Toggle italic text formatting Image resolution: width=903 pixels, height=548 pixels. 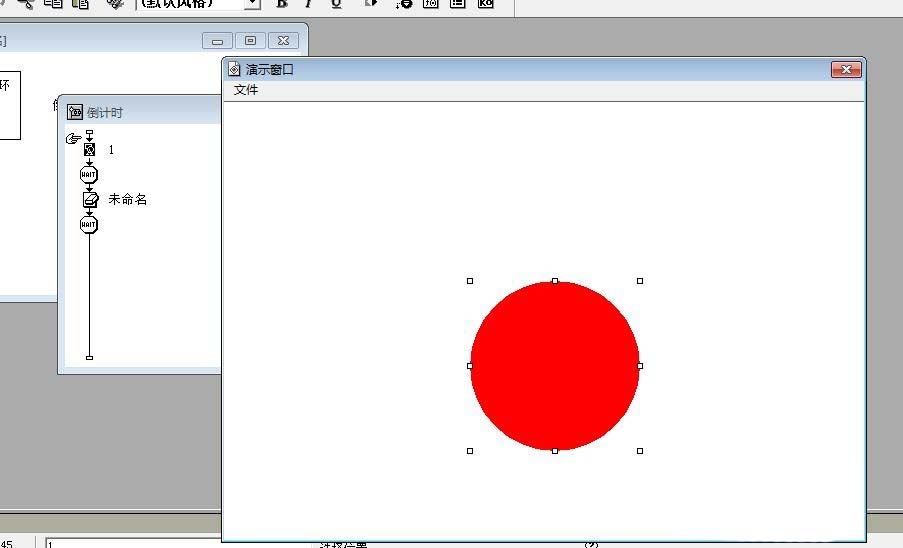[309, 4]
